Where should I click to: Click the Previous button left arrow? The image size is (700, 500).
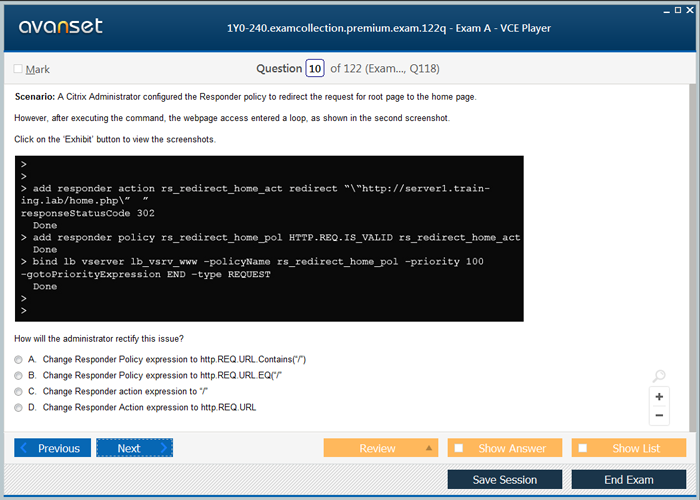pos(25,448)
